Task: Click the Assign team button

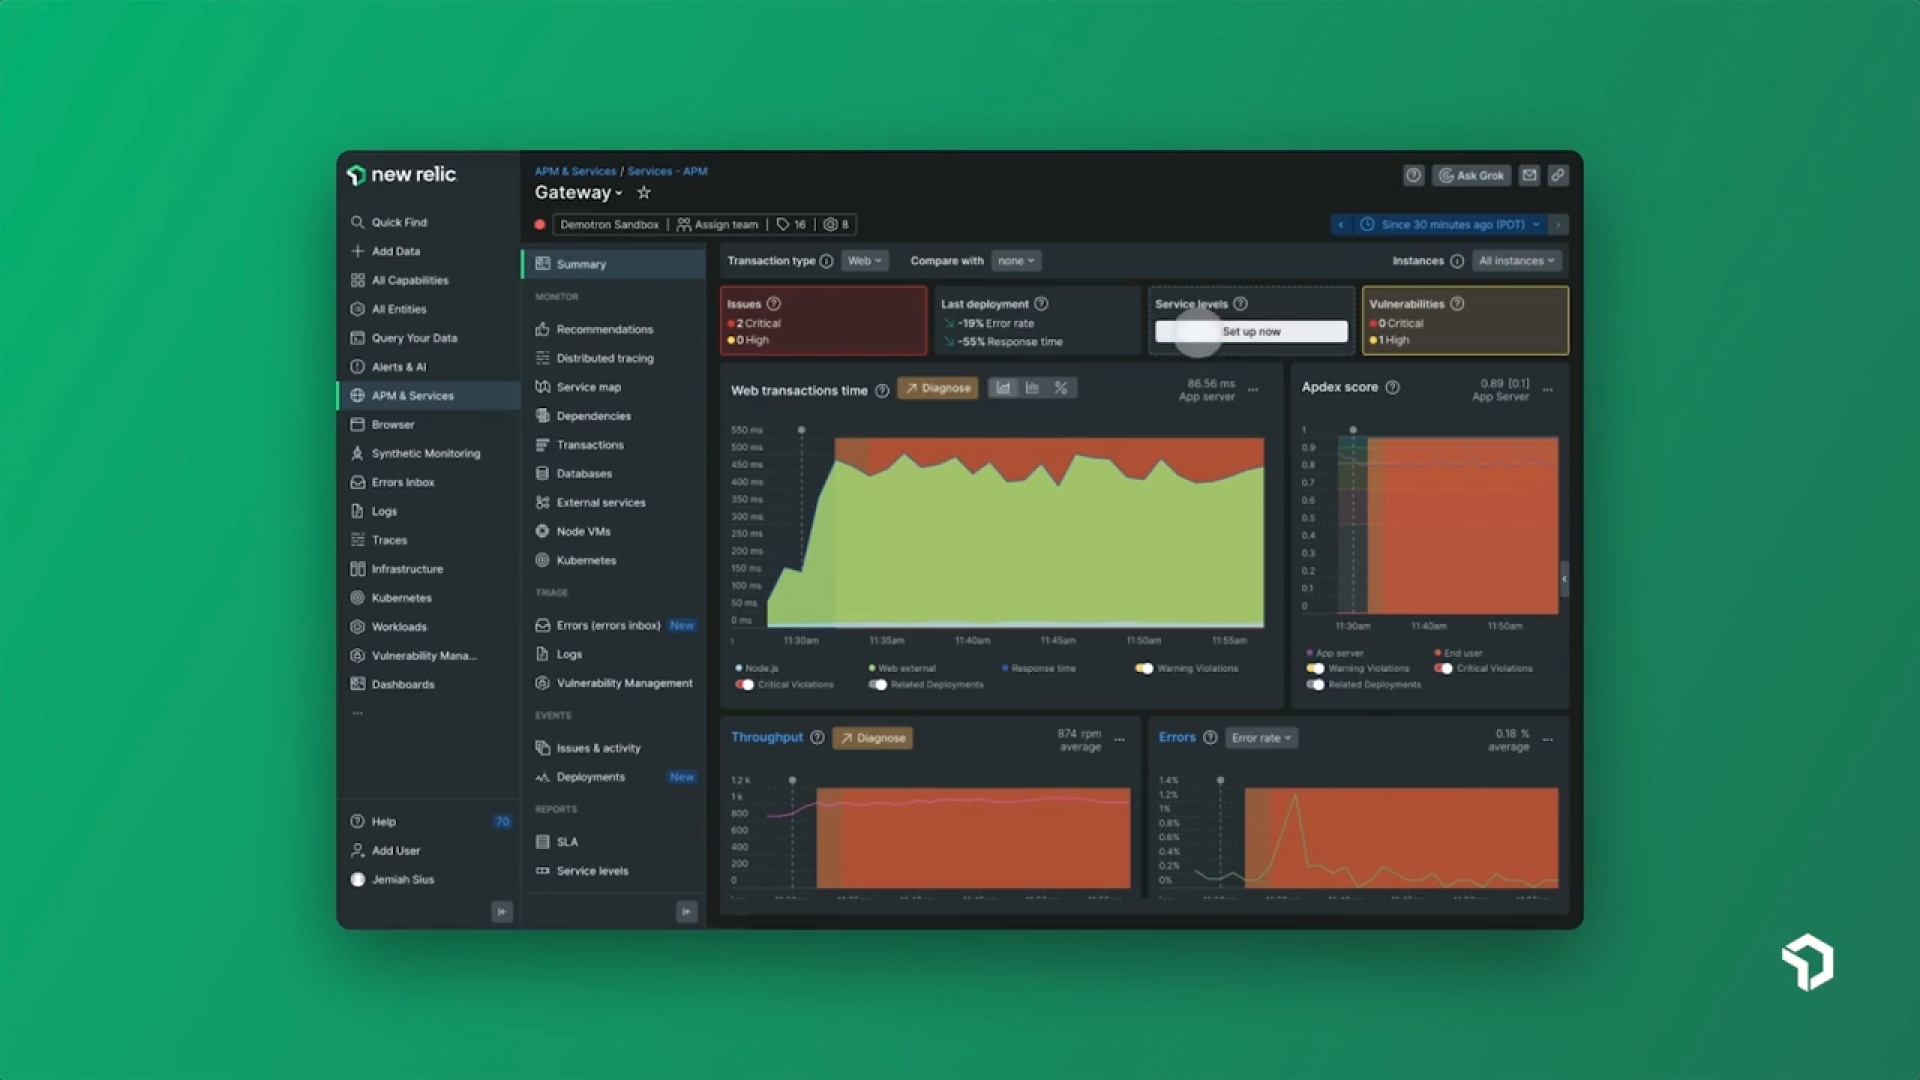Action: [717, 225]
